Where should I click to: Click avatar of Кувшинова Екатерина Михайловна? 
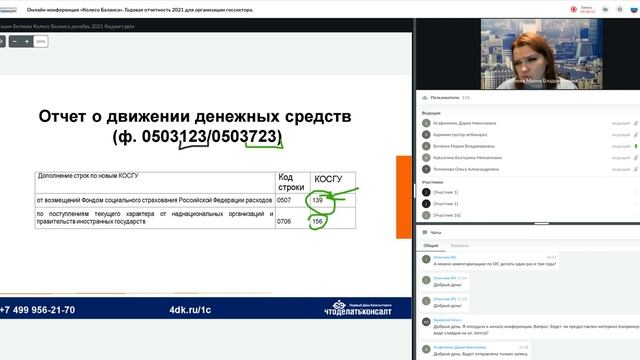426,158
